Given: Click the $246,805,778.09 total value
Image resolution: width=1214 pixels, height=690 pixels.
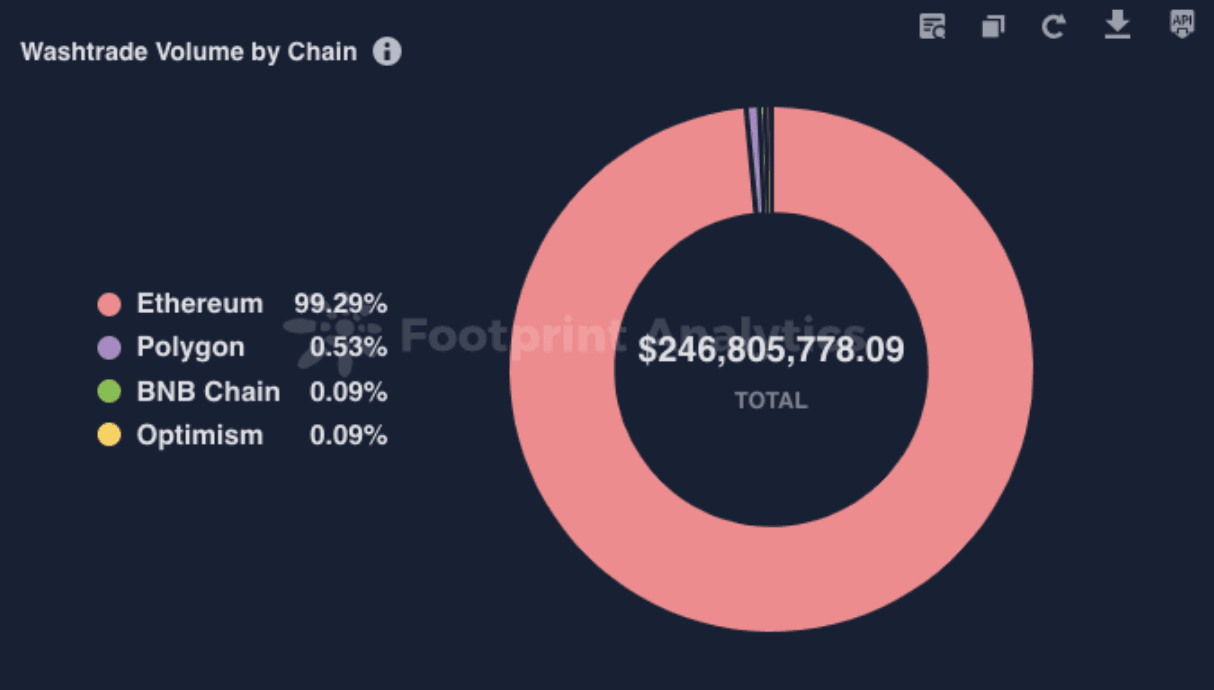Looking at the screenshot, I should pyautogui.click(x=771, y=350).
